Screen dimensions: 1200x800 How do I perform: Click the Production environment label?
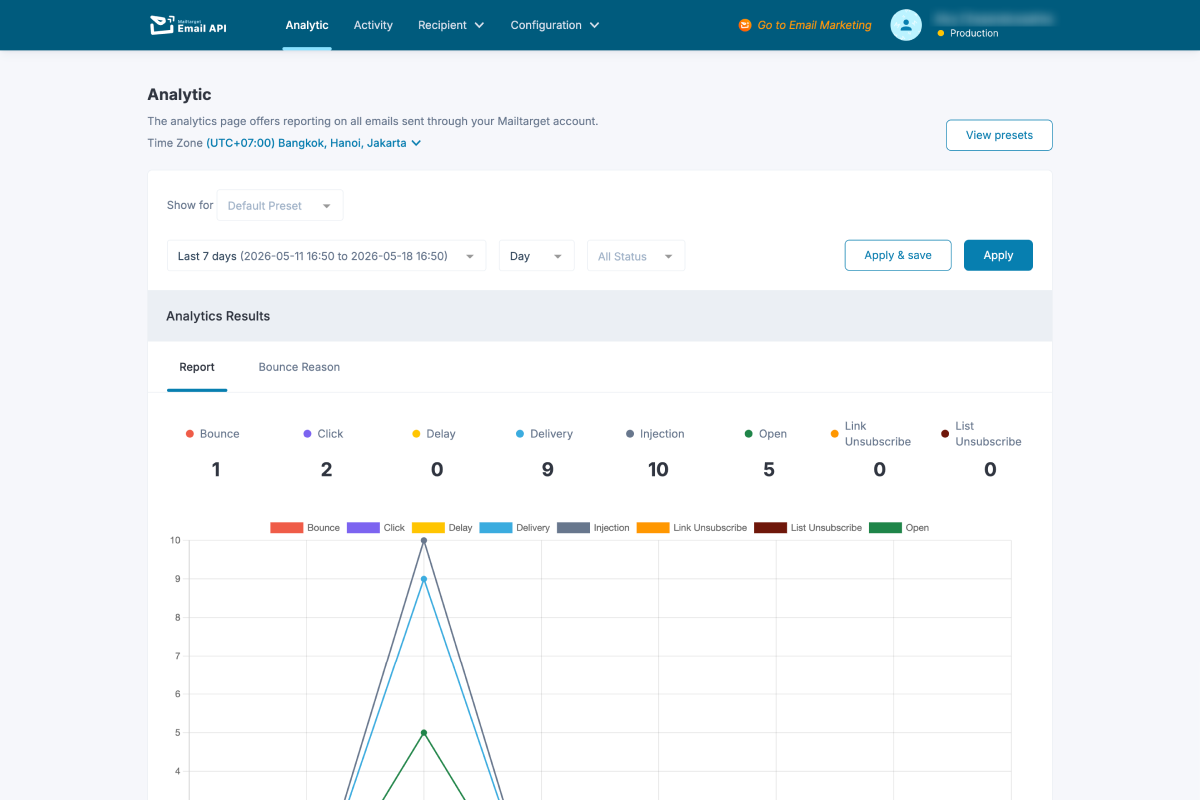click(974, 33)
